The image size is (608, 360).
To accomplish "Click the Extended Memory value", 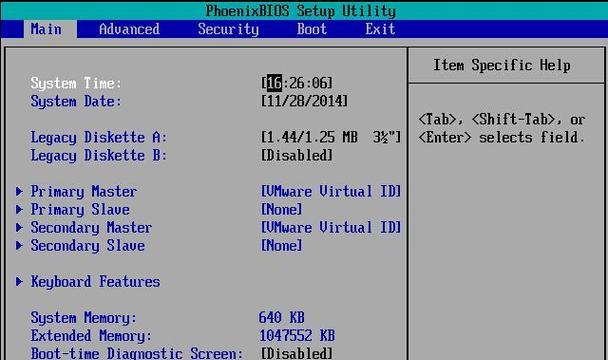I will coord(297,336).
